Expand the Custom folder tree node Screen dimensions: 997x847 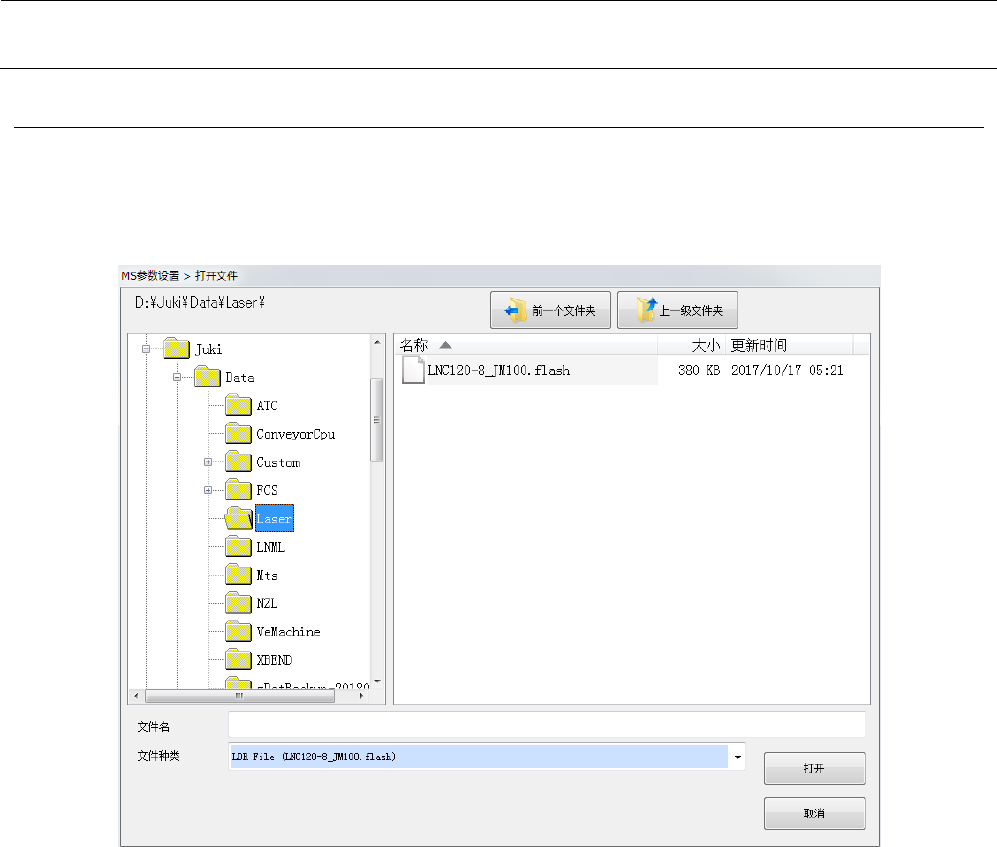208,462
